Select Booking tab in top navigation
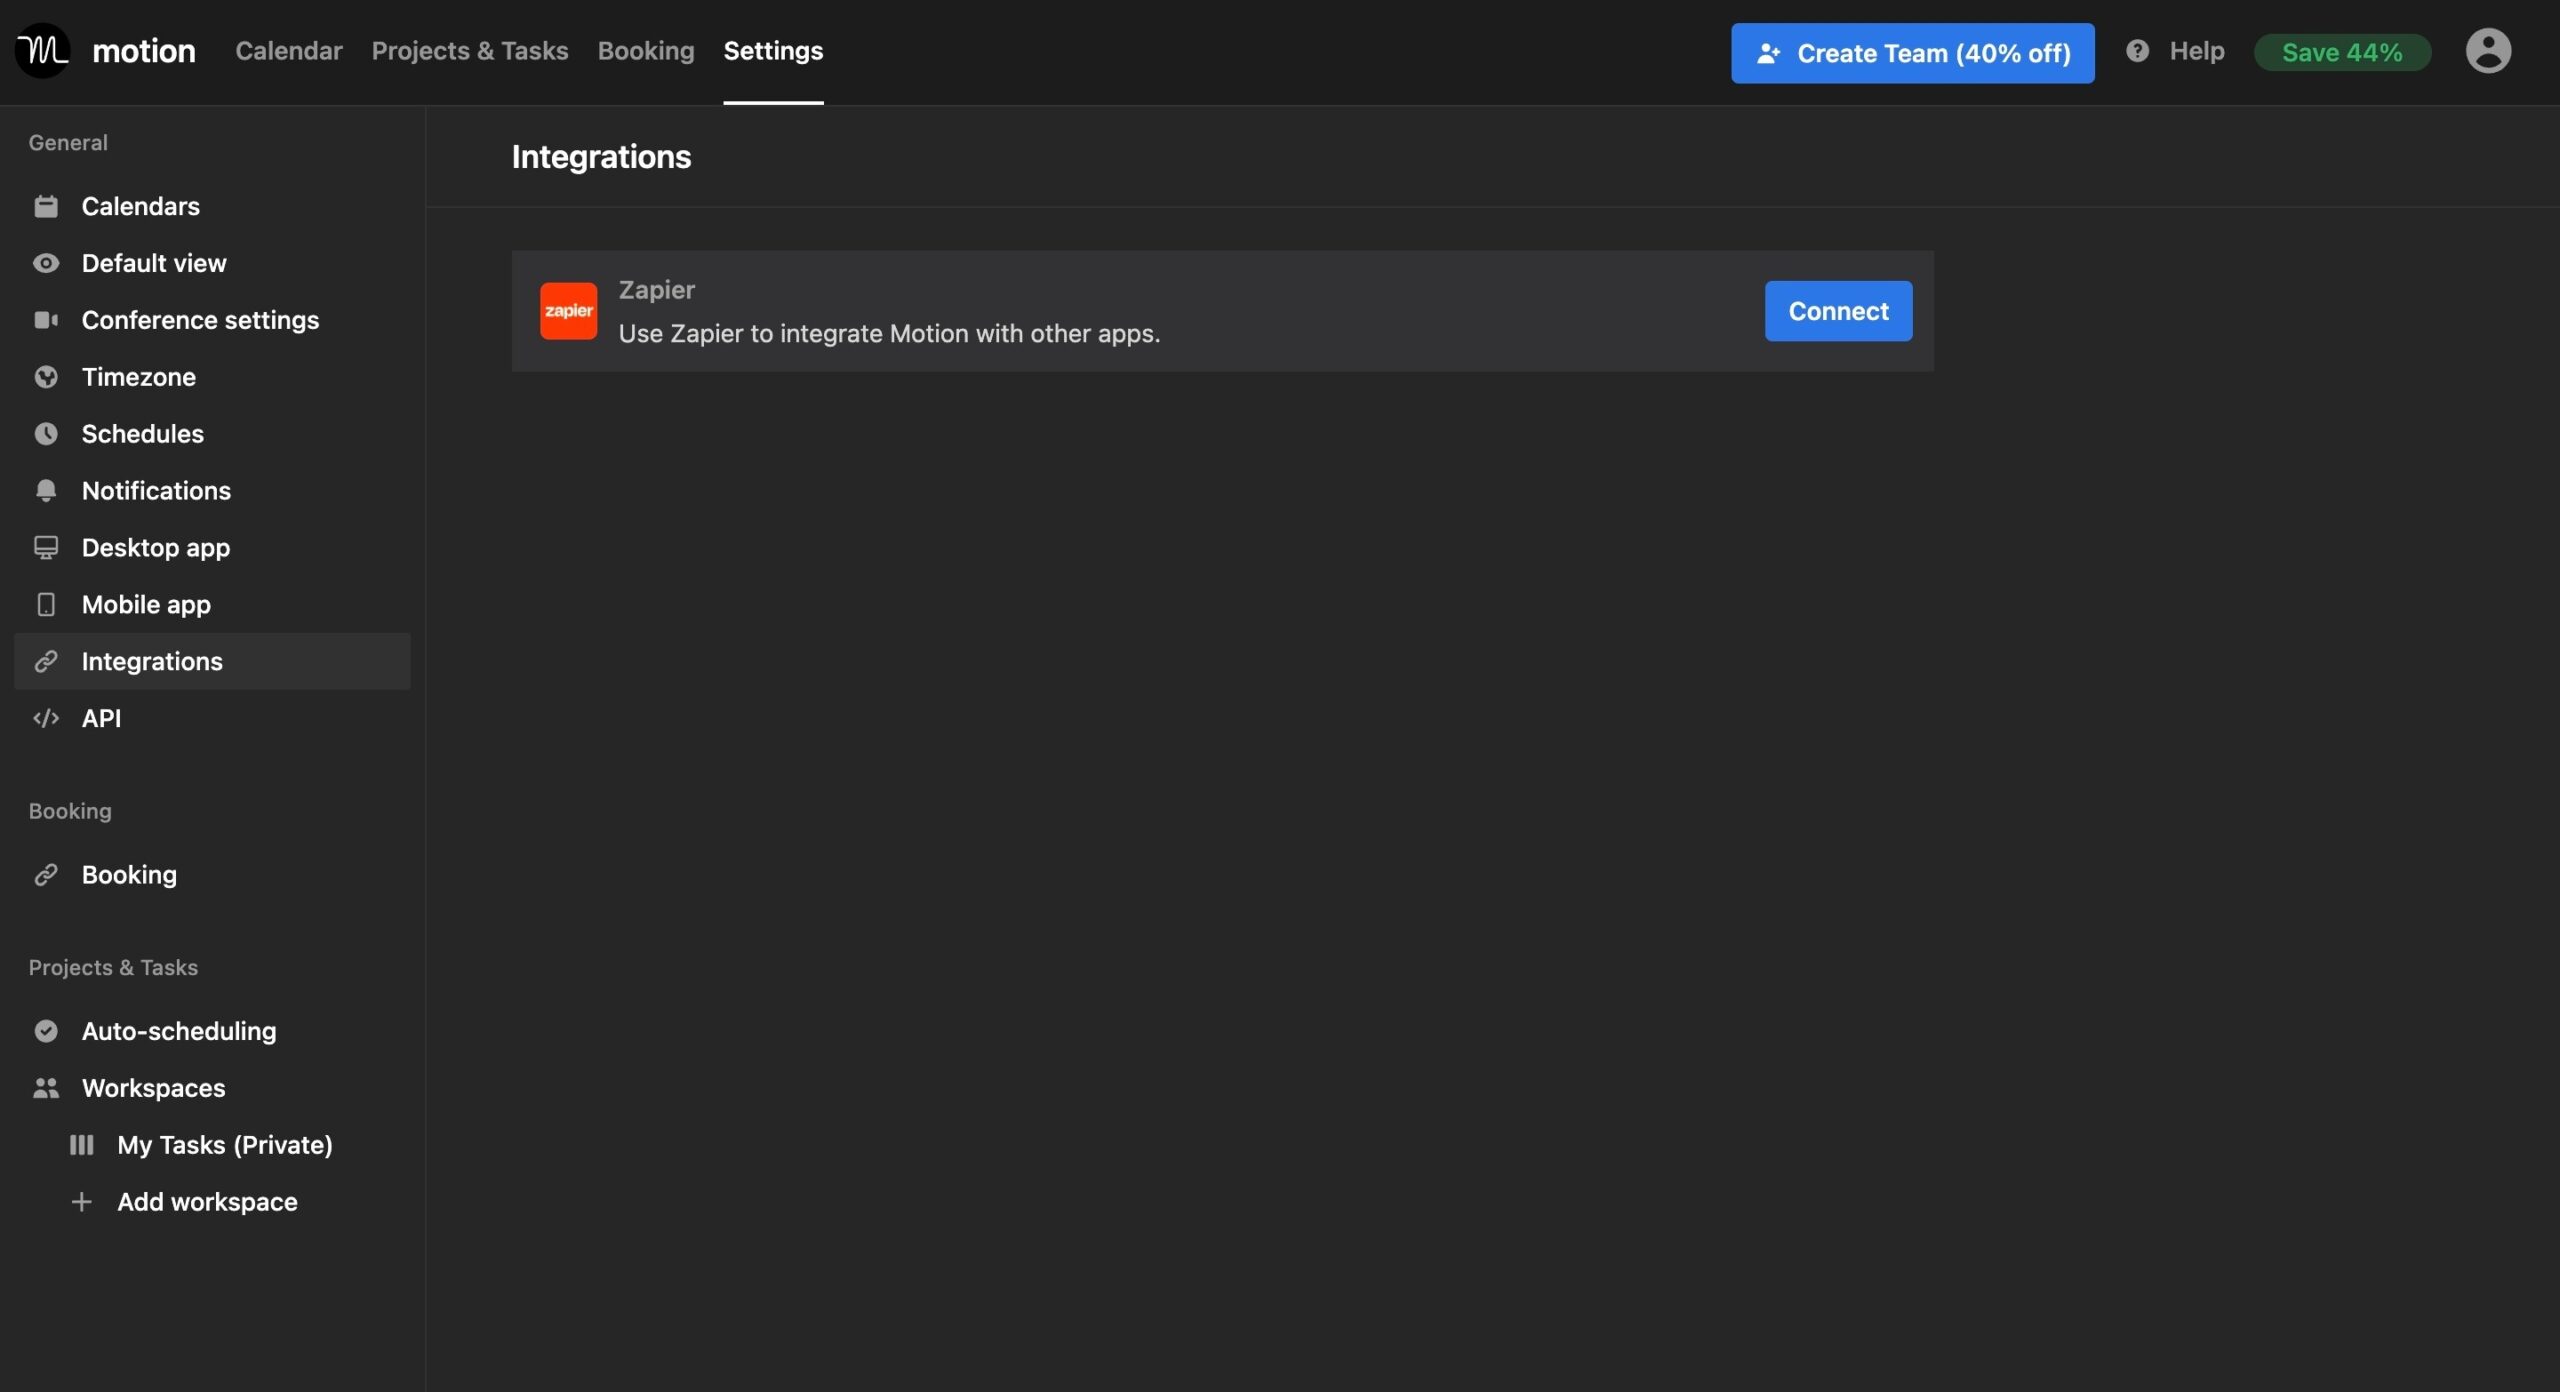The width and height of the screenshot is (2560, 1392). [648, 48]
